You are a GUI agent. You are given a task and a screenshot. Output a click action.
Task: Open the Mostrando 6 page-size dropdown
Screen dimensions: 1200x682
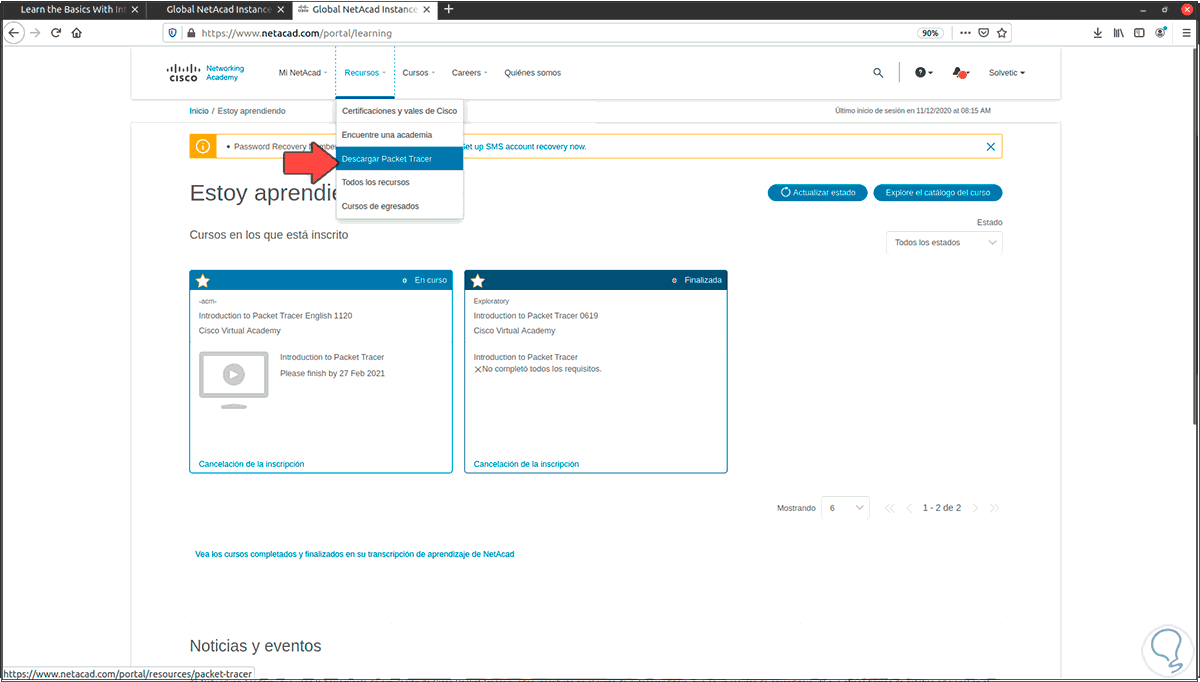(845, 508)
